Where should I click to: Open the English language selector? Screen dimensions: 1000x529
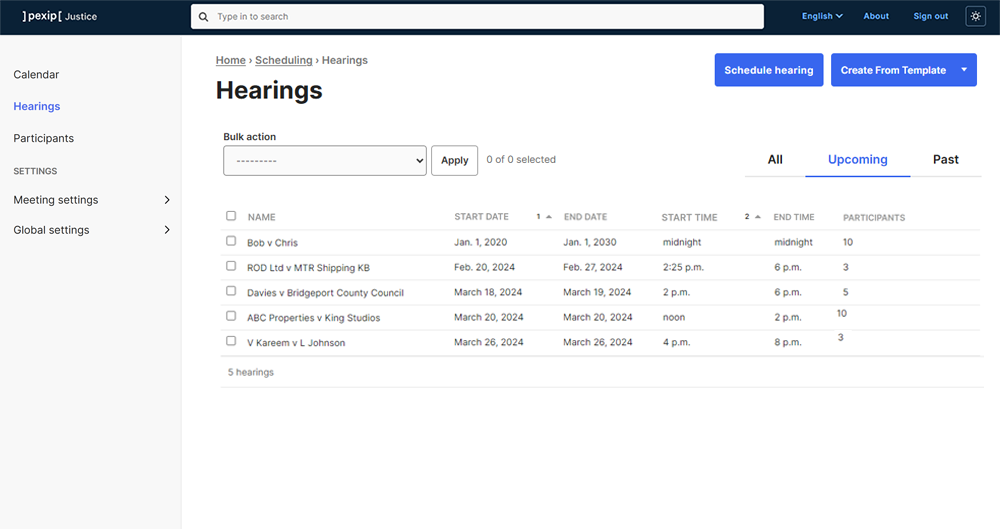click(x=822, y=16)
